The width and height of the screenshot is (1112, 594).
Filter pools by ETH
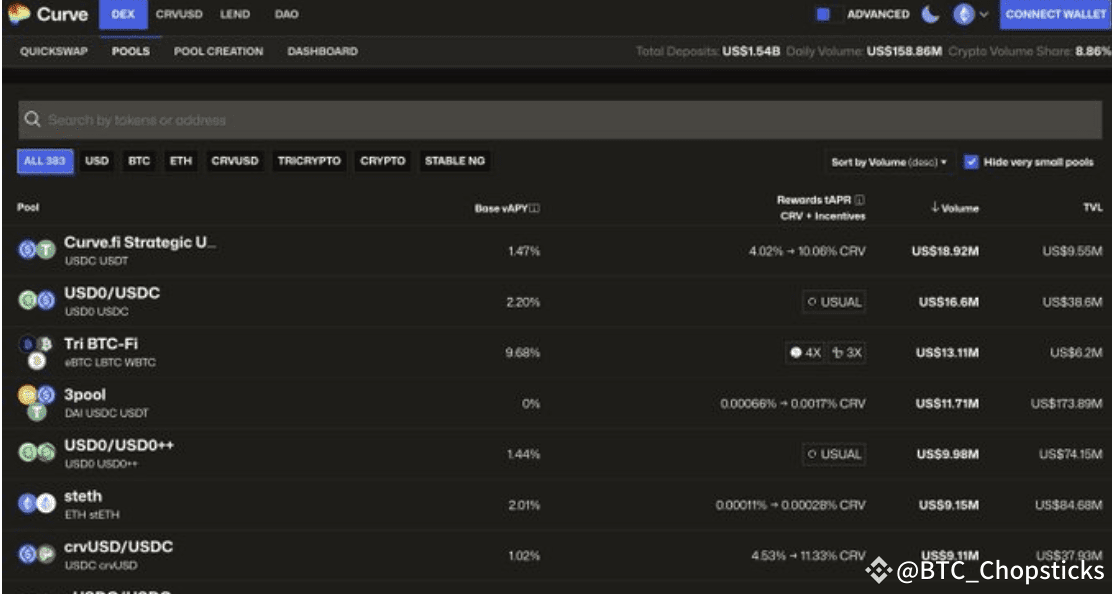[x=181, y=161]
